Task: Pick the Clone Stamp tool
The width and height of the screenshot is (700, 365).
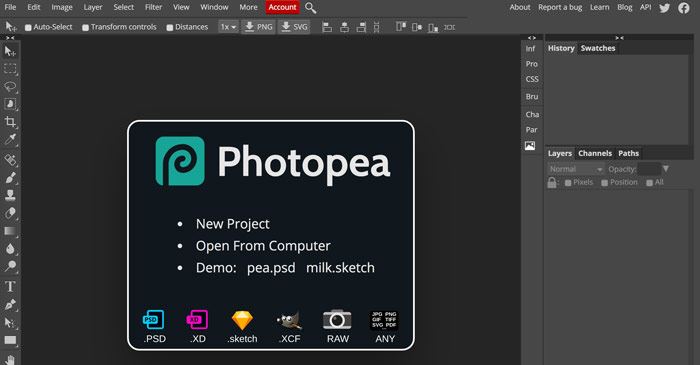Action: pyautogui.click(x=10, y=195)
